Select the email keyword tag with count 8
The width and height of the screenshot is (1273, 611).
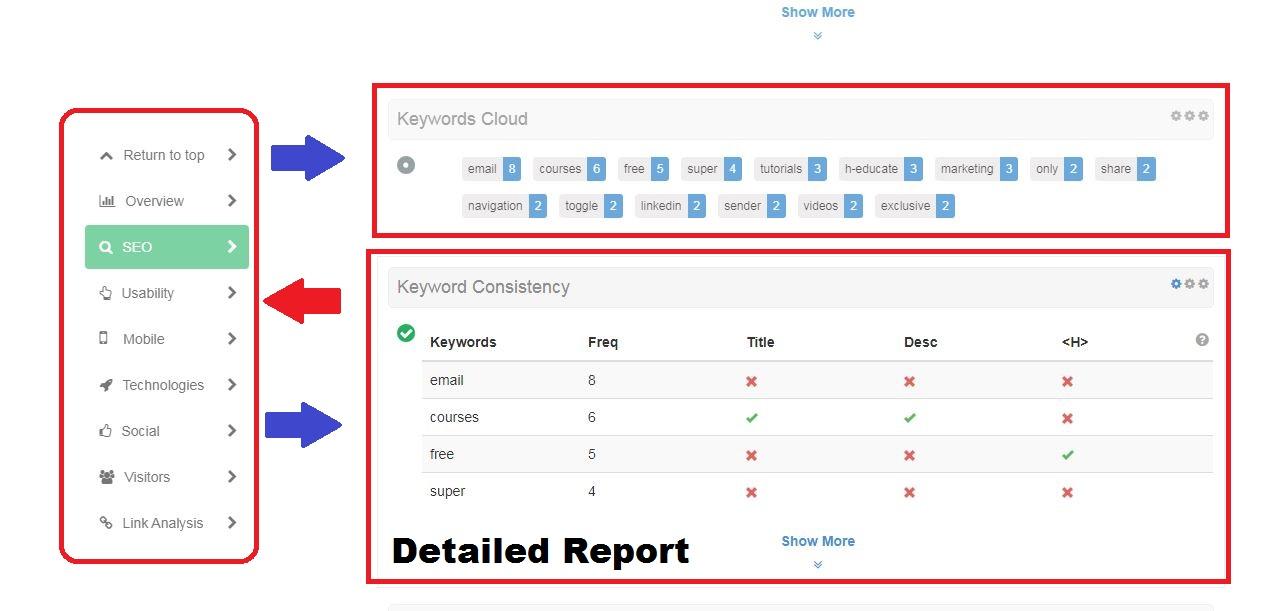click(x=490, y=168)
